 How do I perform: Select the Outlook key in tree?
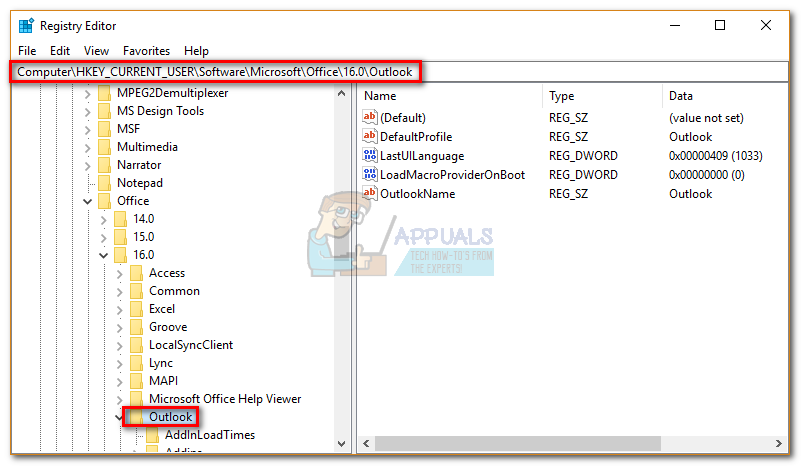coord(171,417)
